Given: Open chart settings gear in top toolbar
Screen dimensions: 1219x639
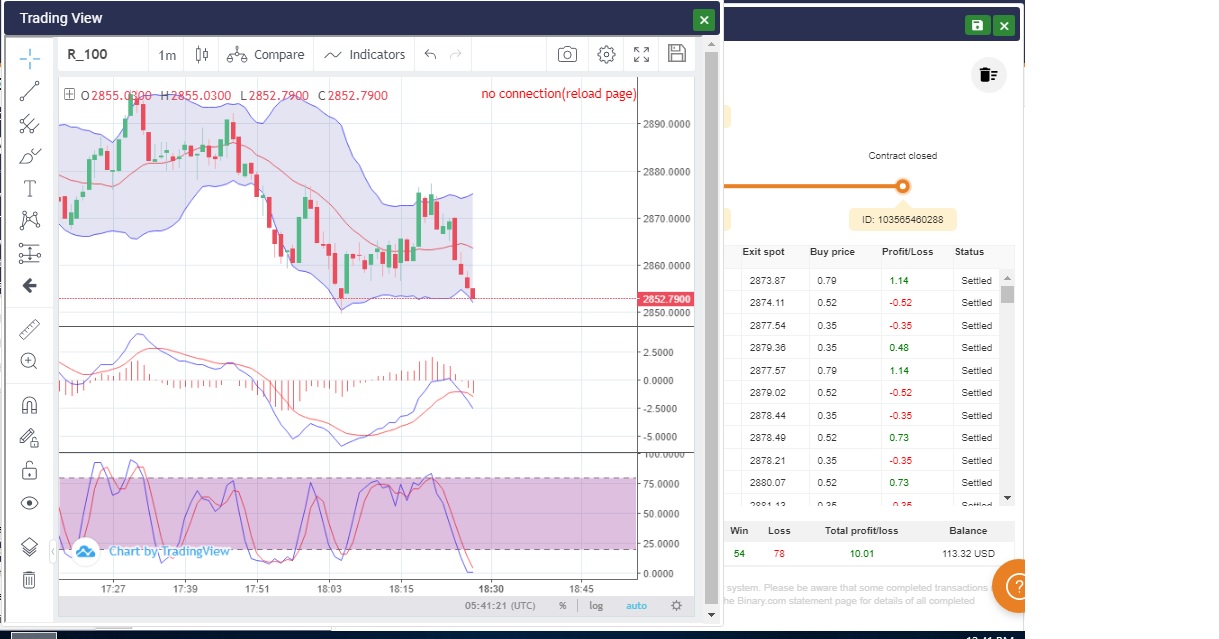Looking at the screenshot, I should pyautogui.click(x=606, y=55).
